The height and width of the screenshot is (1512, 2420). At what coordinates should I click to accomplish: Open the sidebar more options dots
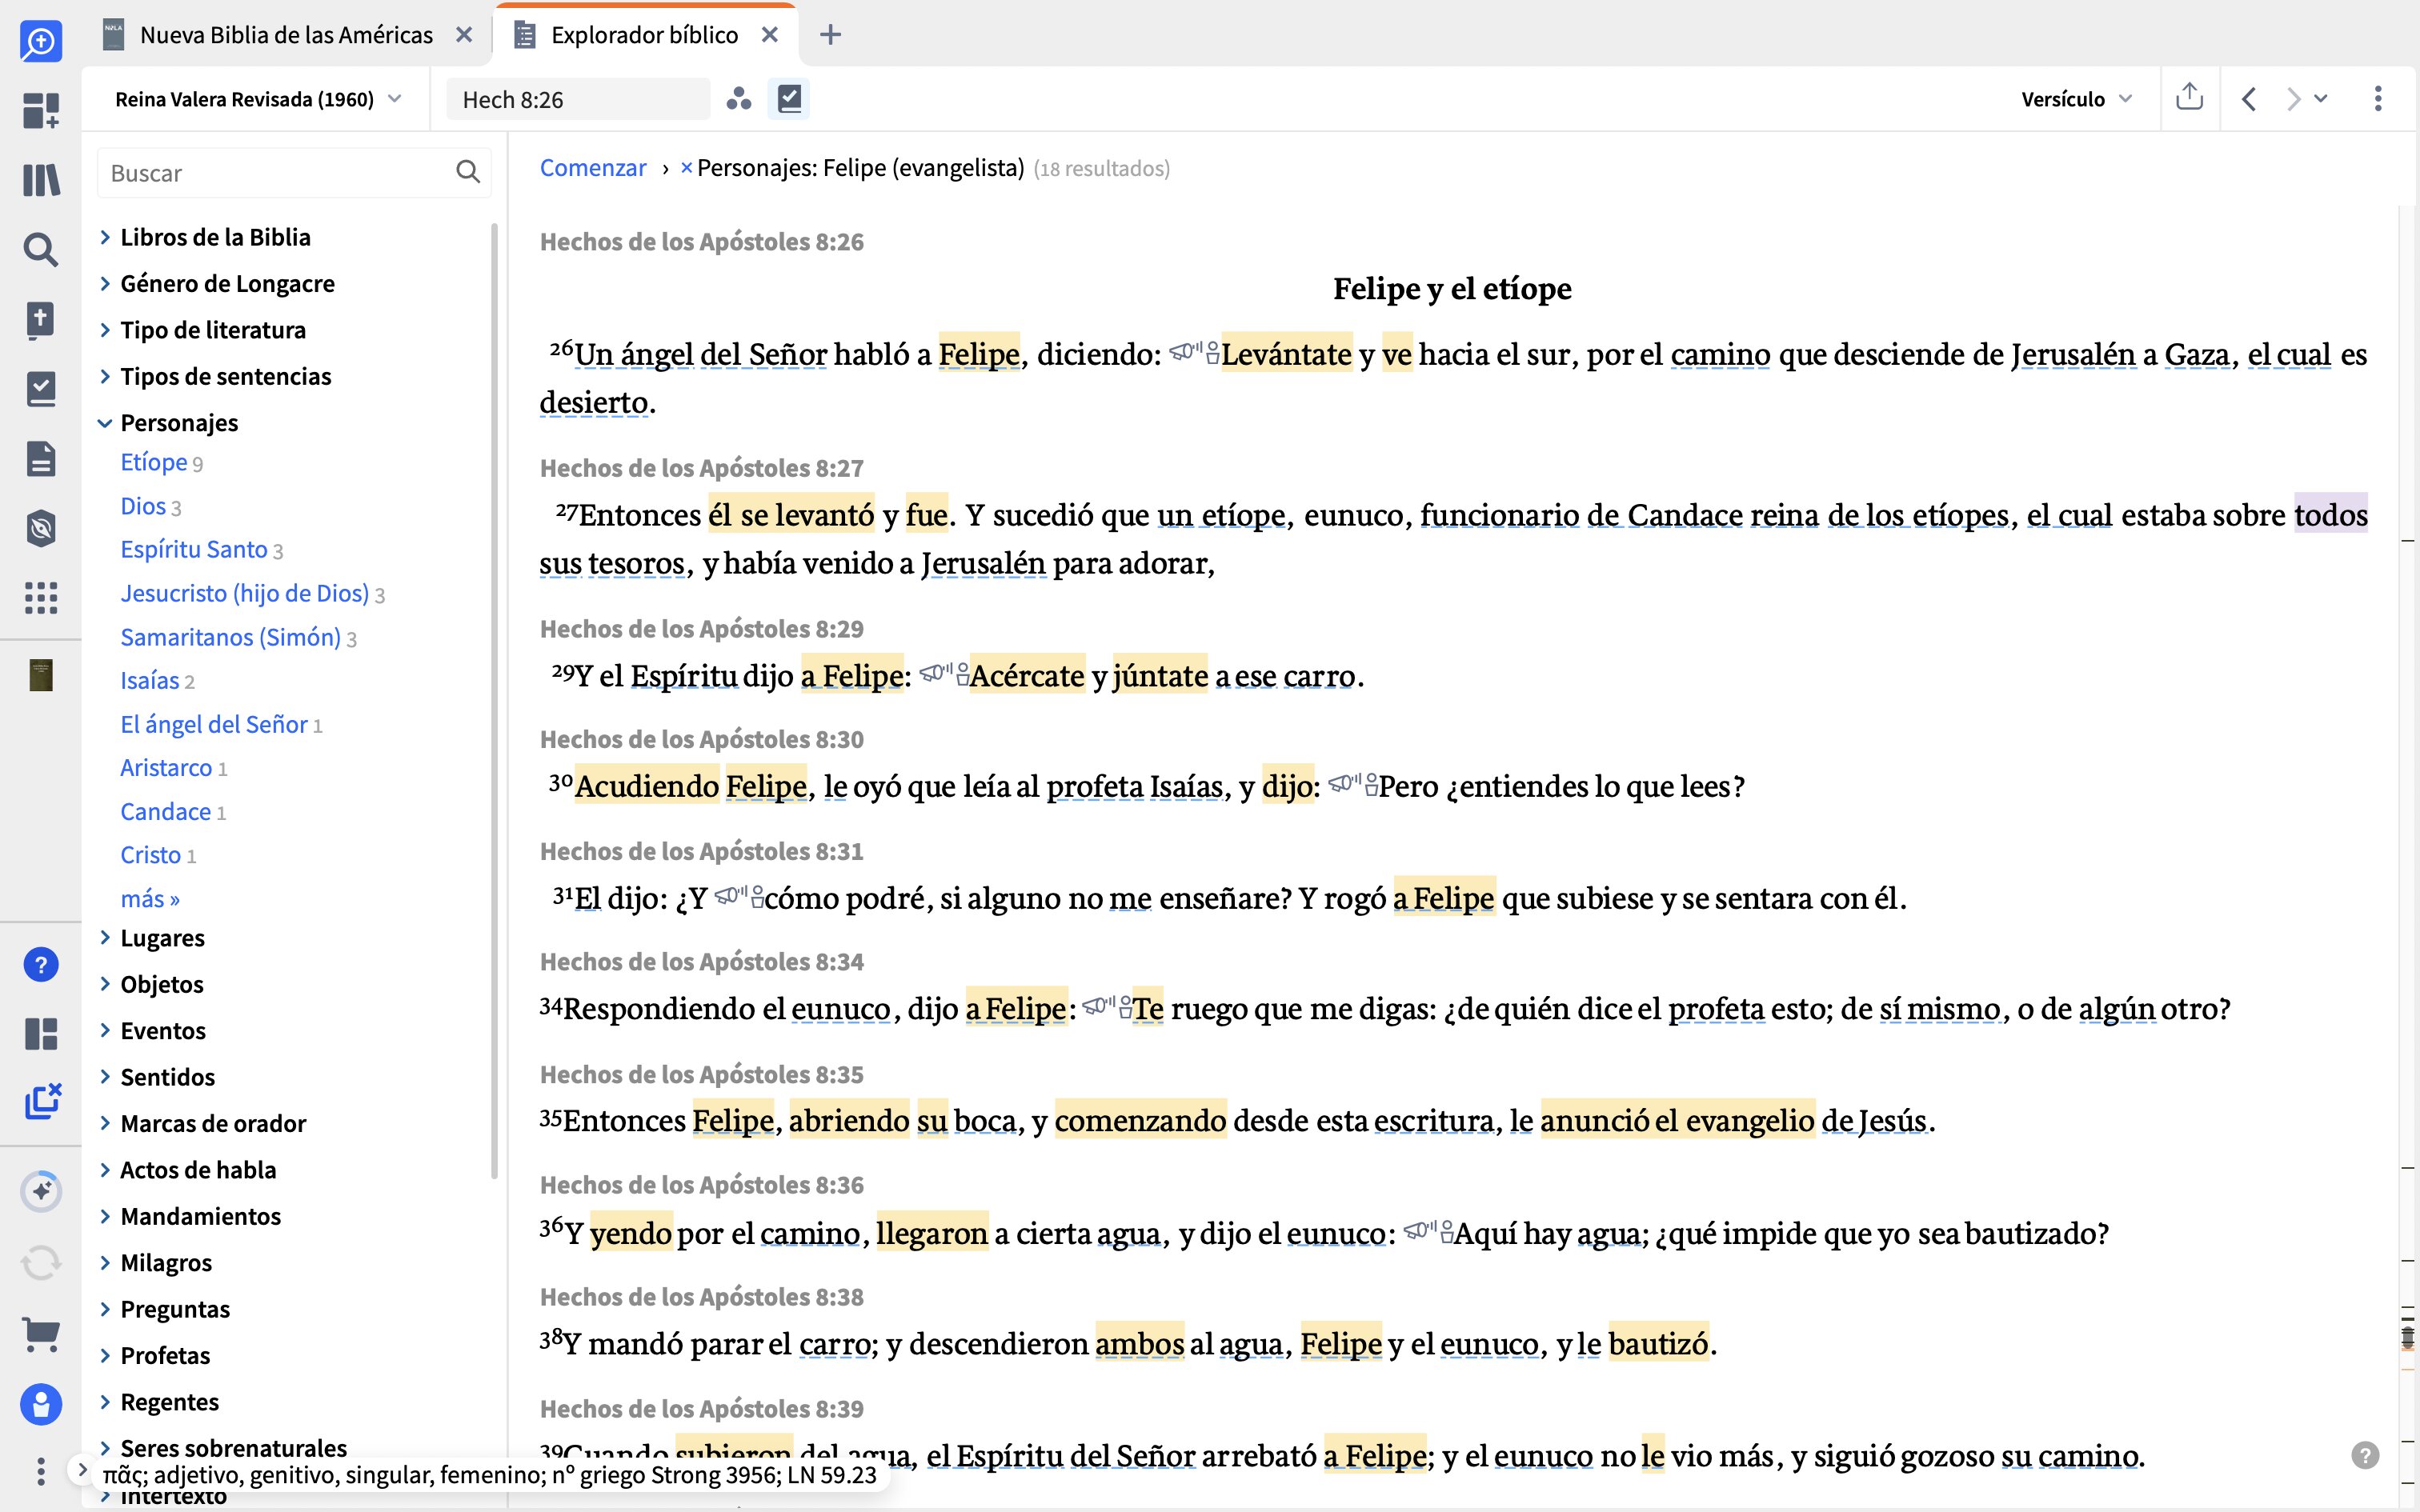pos(41,1471)
